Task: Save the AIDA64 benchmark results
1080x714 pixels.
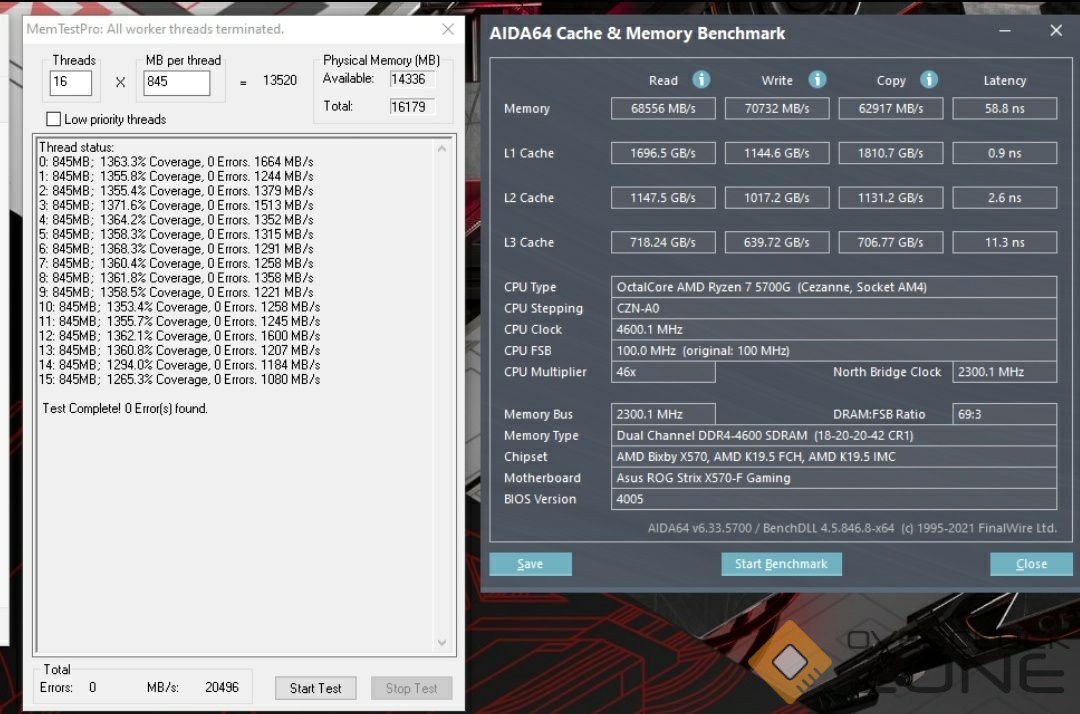Action: point(530,564)
